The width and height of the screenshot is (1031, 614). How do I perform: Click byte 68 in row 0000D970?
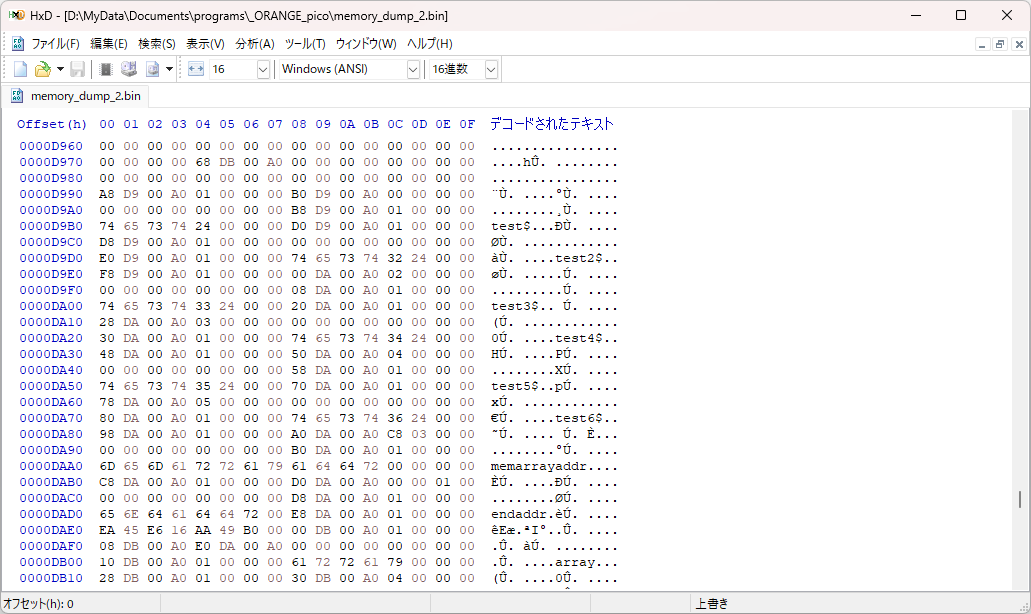point(203,162)
